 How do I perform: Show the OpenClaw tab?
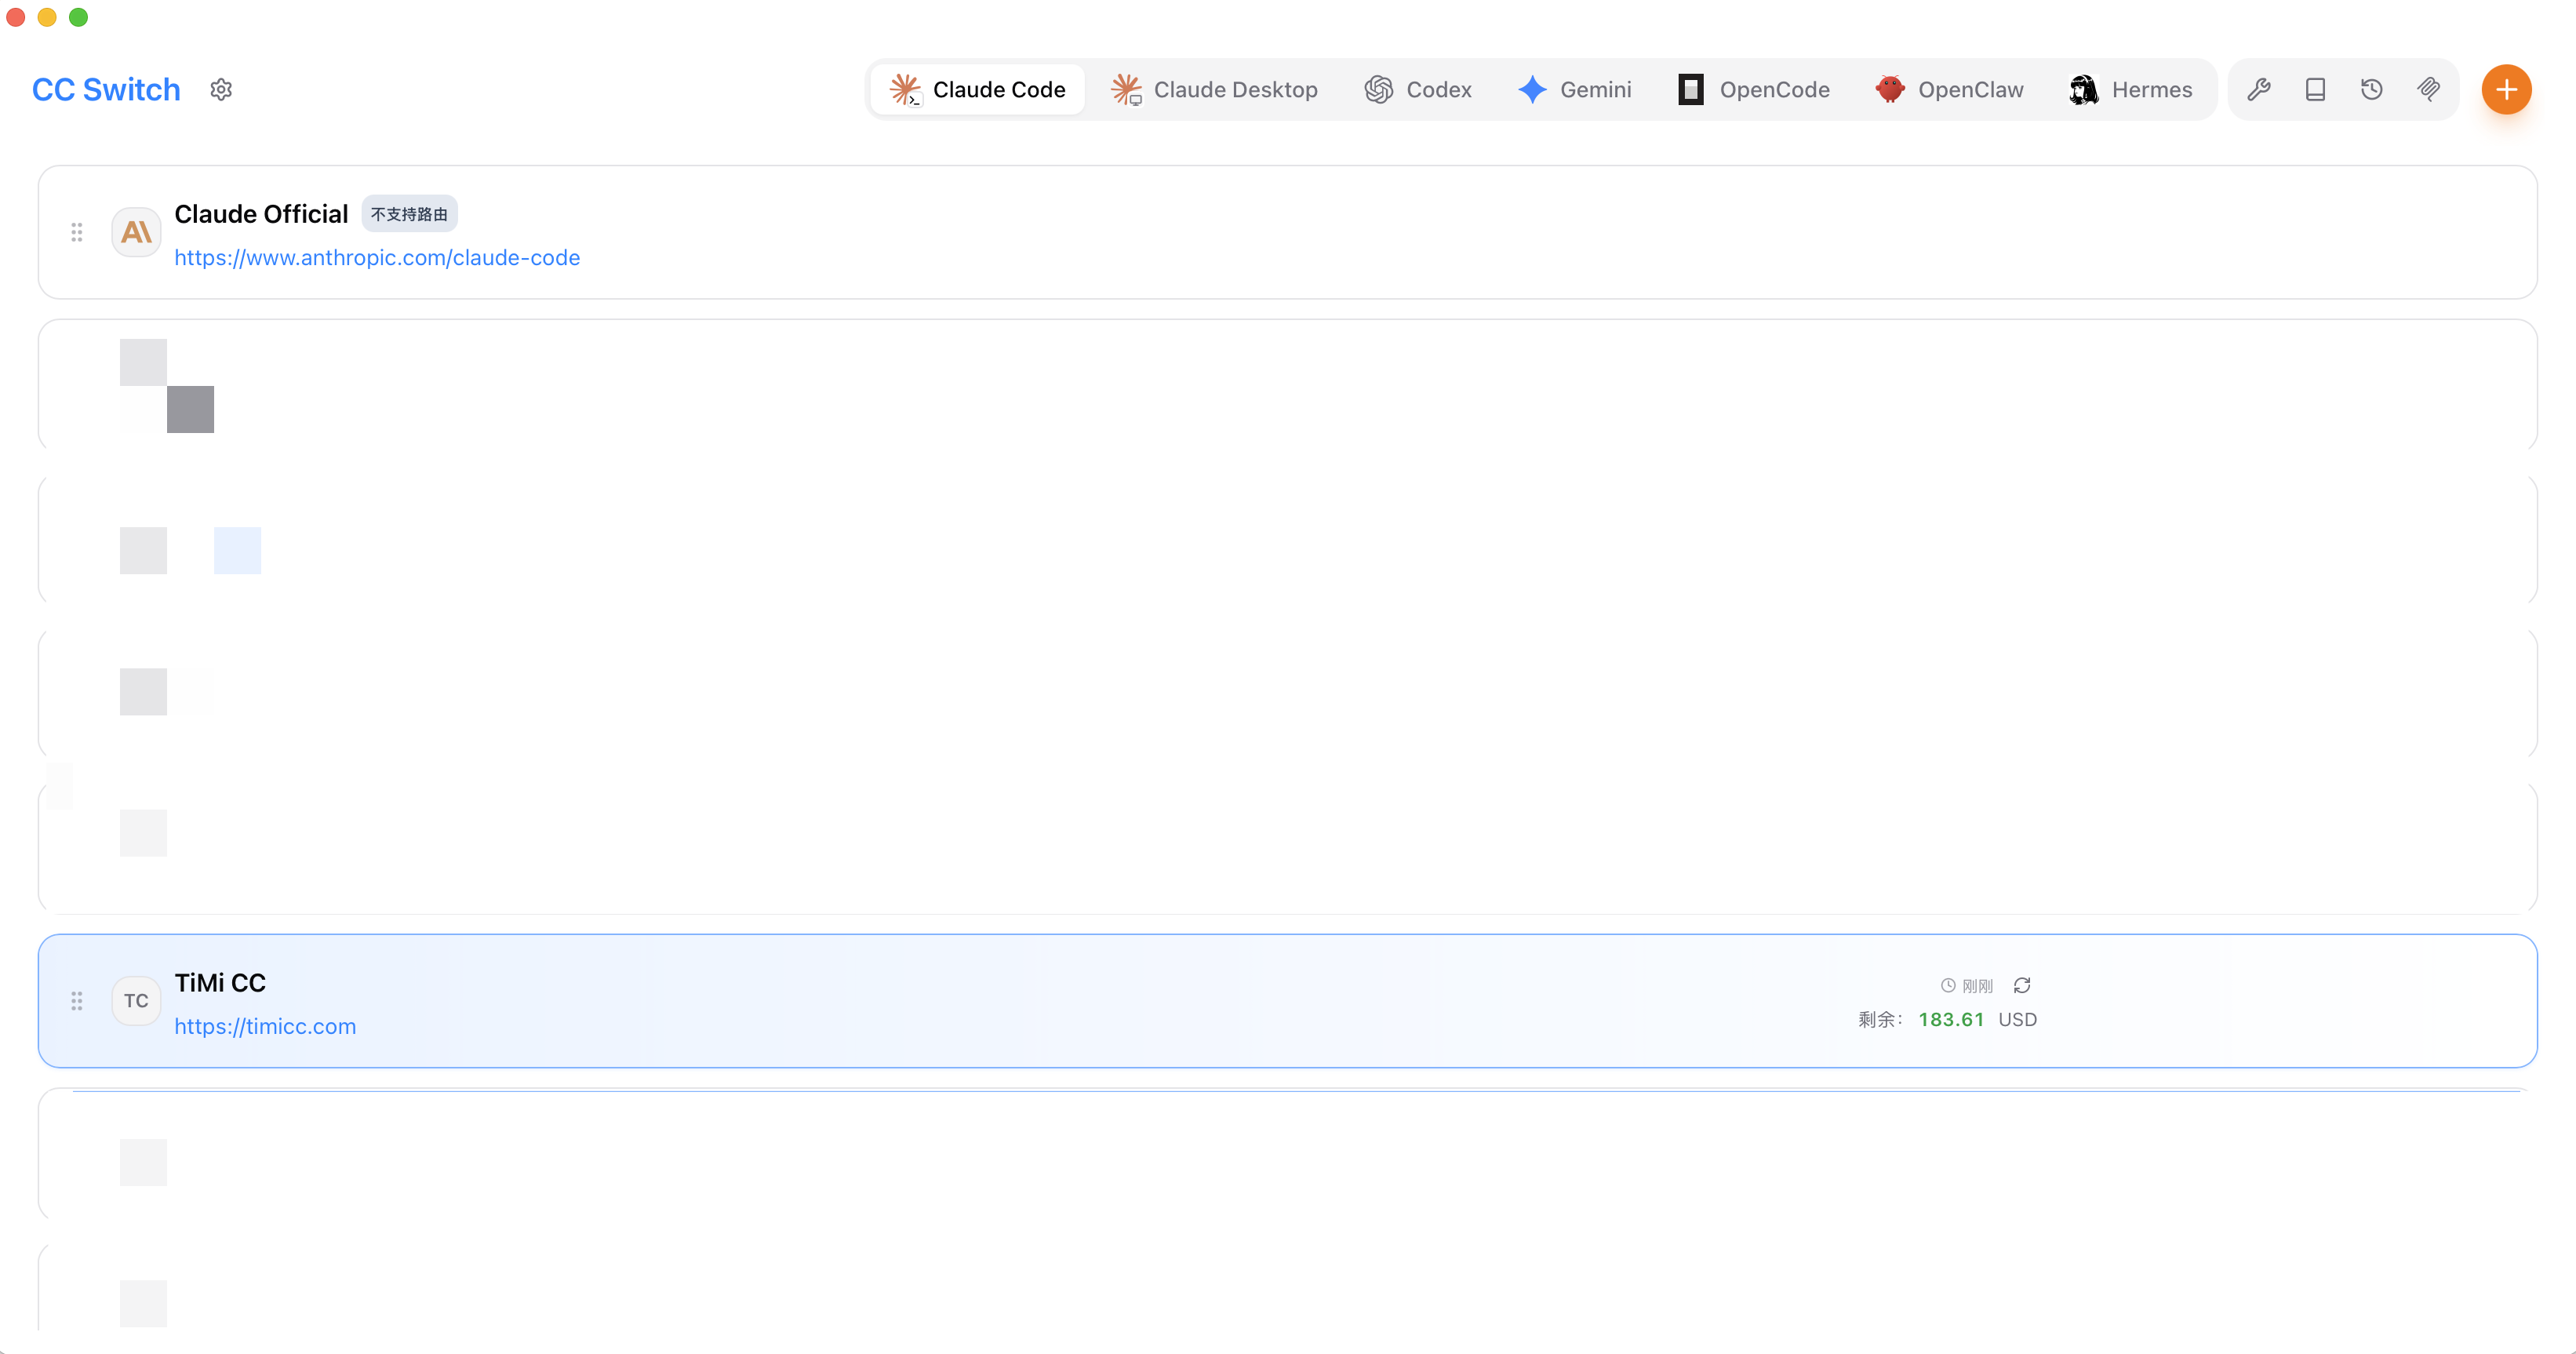(x=1950, y=90)
